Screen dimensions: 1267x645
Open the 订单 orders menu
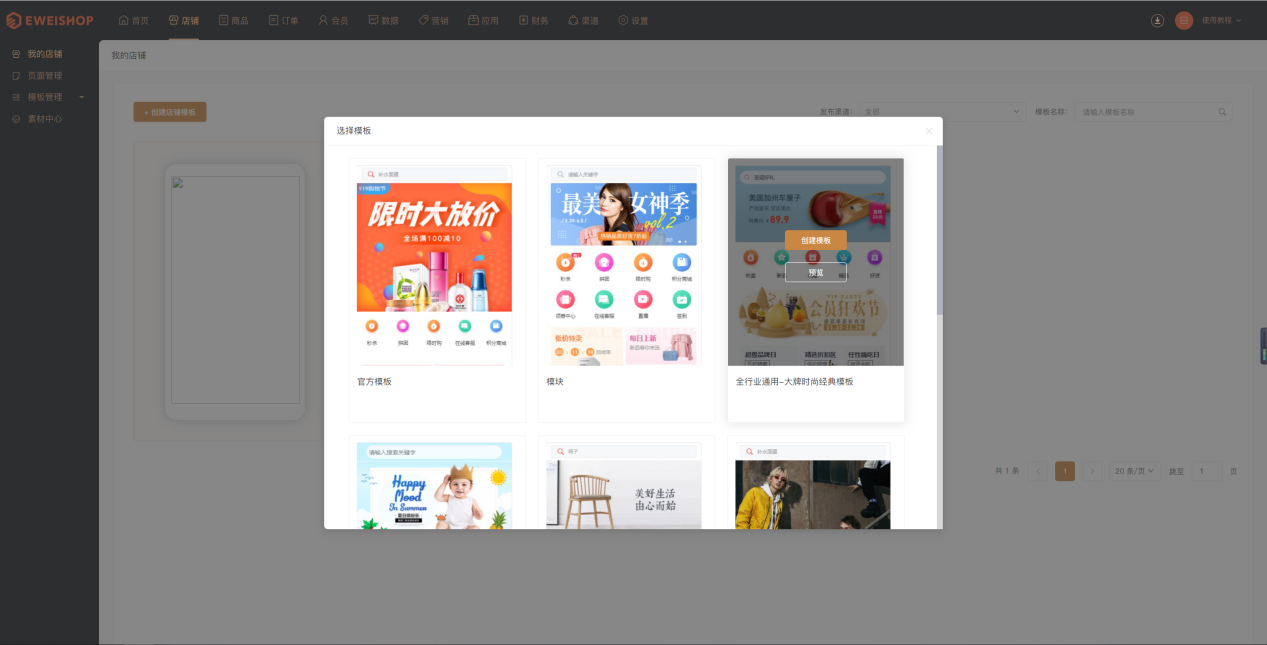tap(284, 20)
